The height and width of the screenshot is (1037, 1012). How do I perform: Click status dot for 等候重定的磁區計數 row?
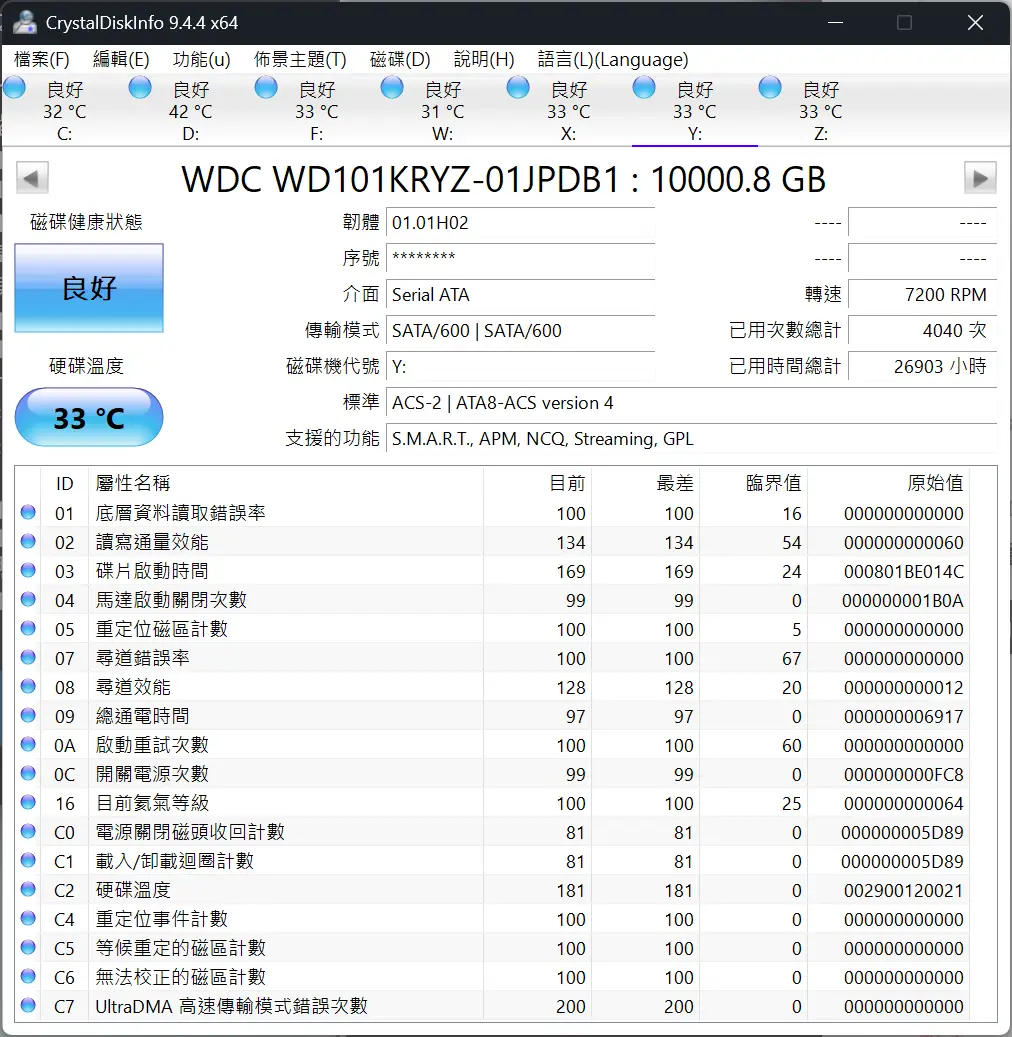[28, 947]
